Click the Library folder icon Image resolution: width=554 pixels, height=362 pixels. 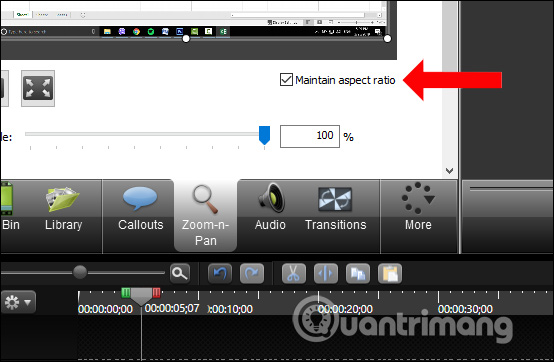pyautogui.click(x=63, y=199)
